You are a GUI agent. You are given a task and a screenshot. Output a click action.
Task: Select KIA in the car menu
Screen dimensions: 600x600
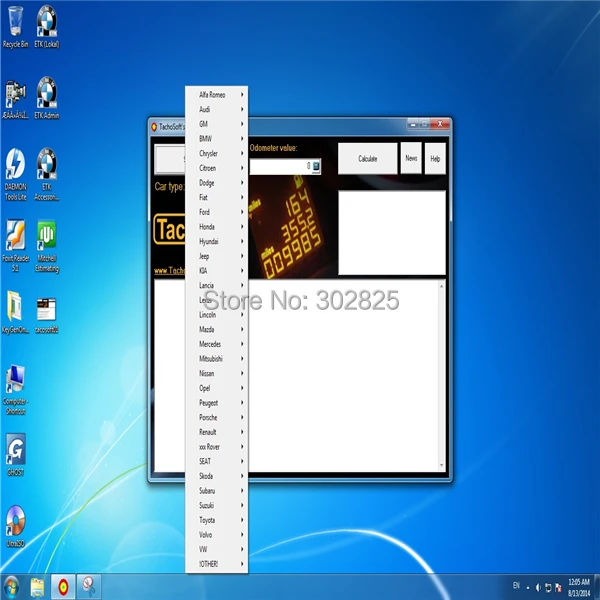pos(217,271)
